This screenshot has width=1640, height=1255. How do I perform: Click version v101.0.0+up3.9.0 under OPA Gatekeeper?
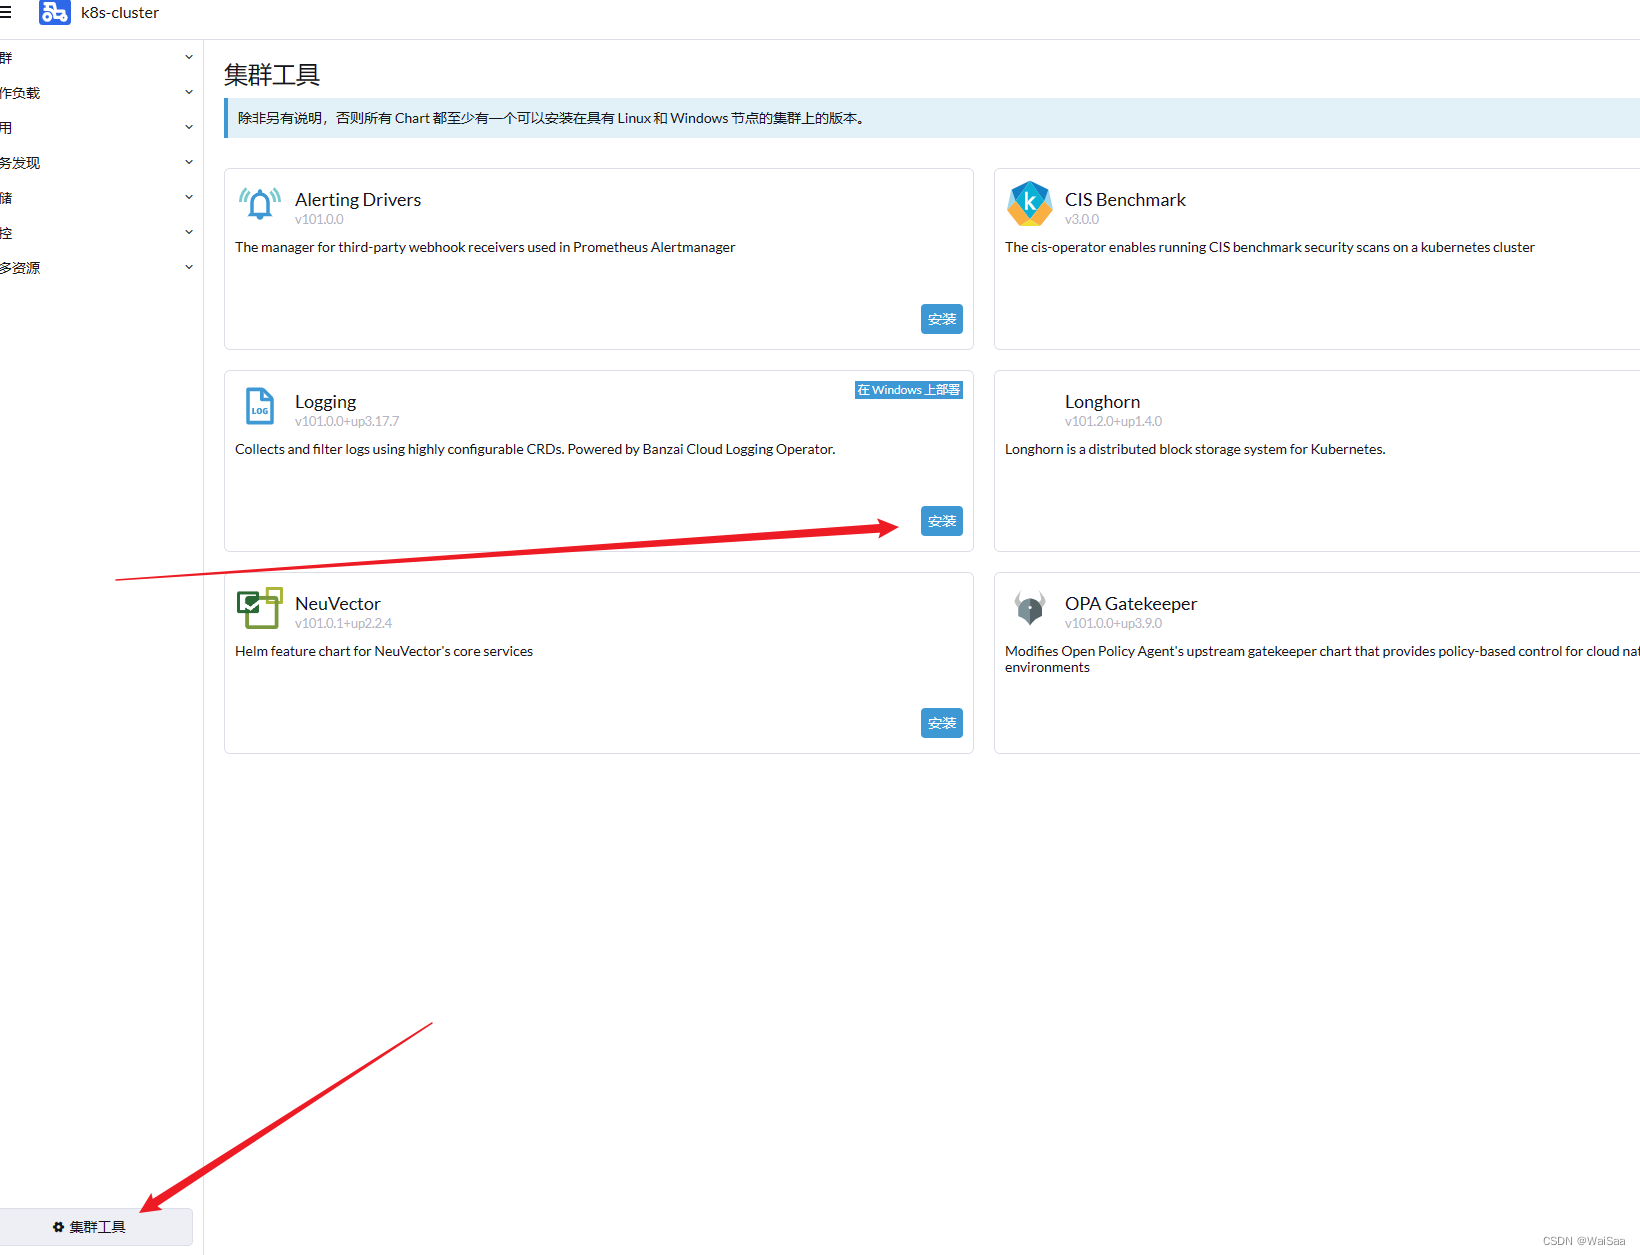[1113, 624]
